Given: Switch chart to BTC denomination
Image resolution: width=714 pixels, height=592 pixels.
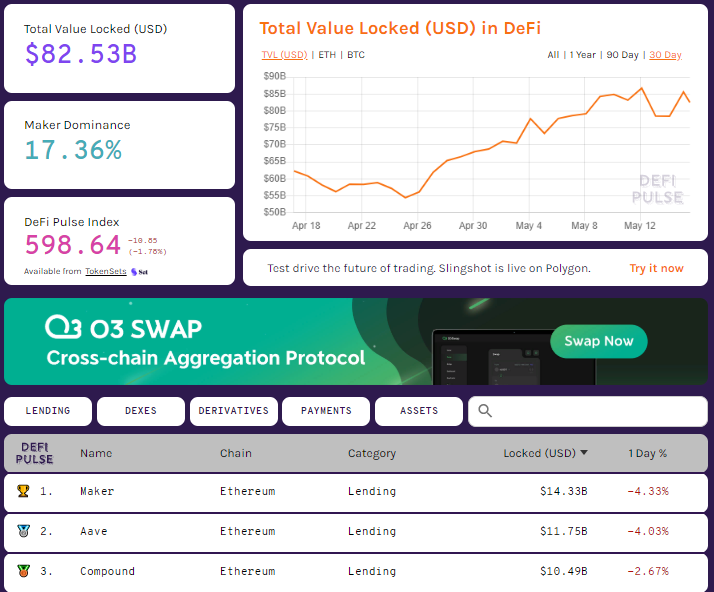Looking at the screenshot, I should (x=357, y=55).
